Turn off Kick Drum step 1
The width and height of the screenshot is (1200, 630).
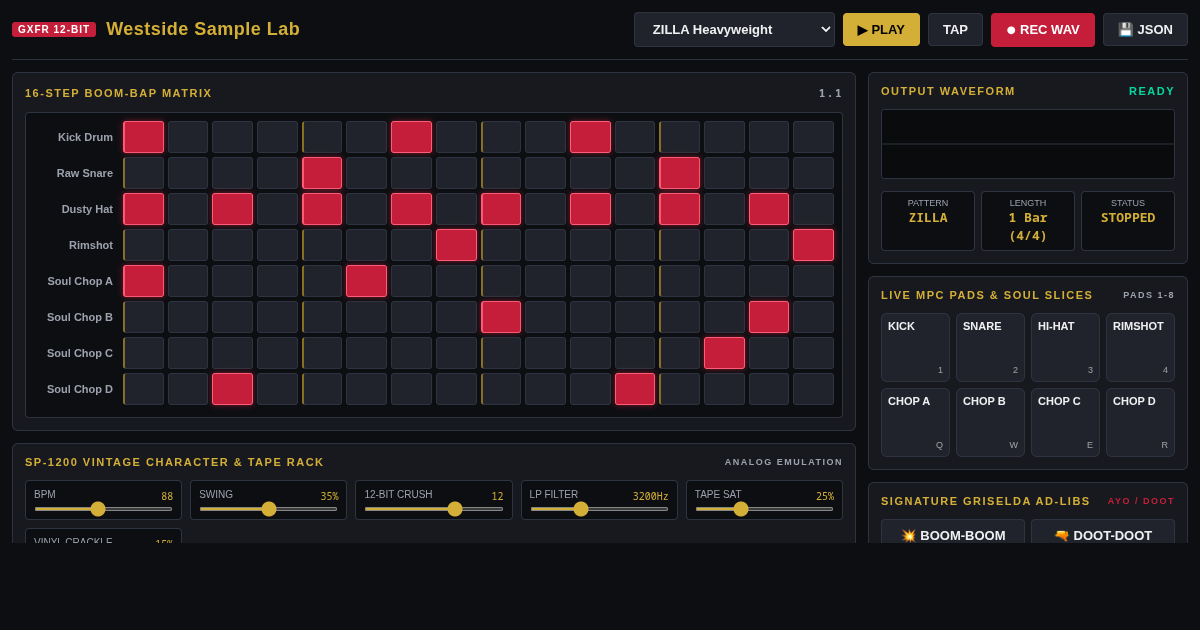[143, 137]
